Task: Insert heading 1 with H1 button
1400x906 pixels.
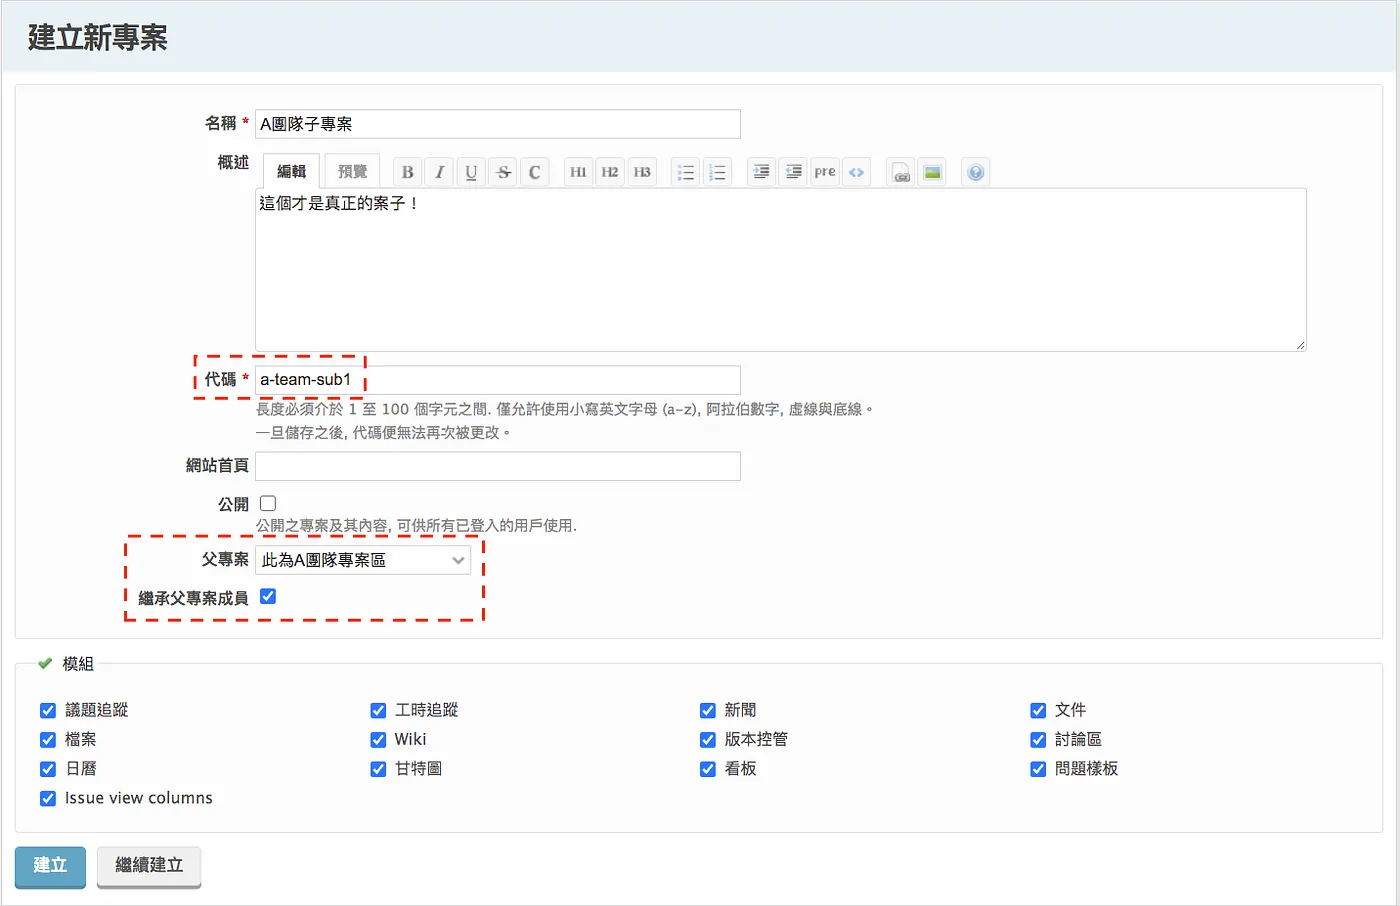Action: point(578,172)
